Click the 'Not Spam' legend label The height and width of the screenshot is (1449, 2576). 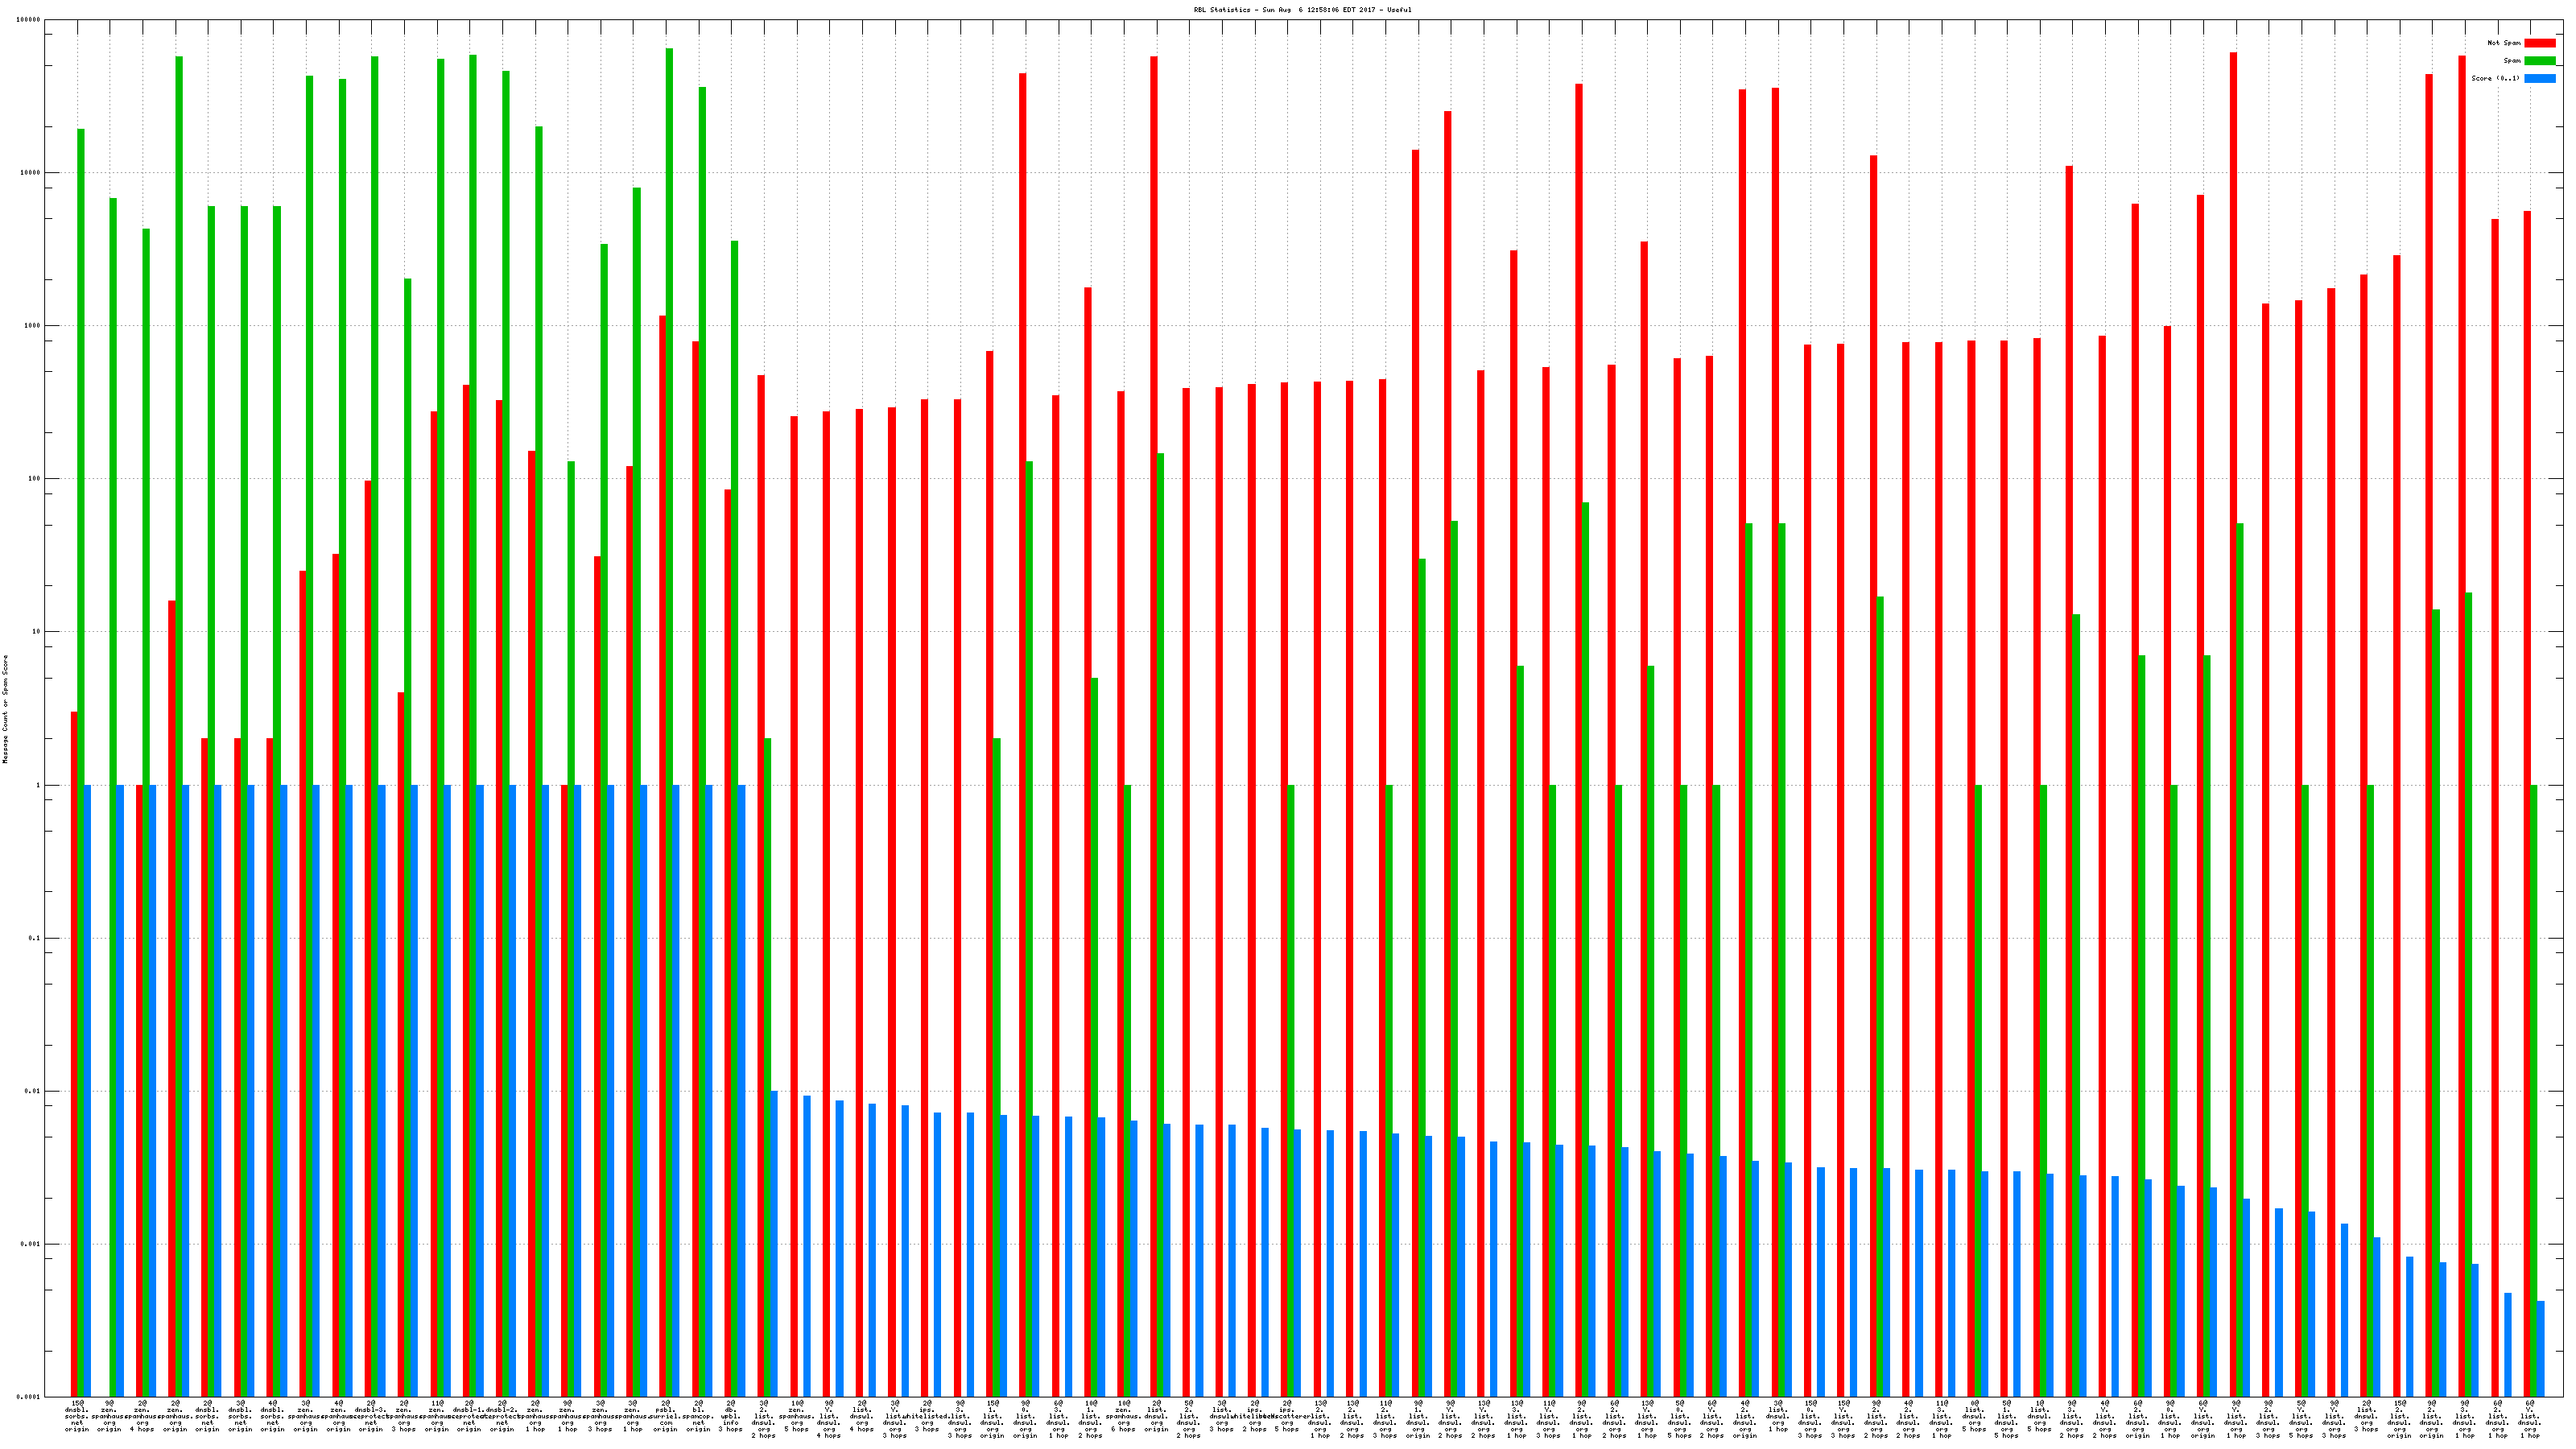pos(2504,43)
